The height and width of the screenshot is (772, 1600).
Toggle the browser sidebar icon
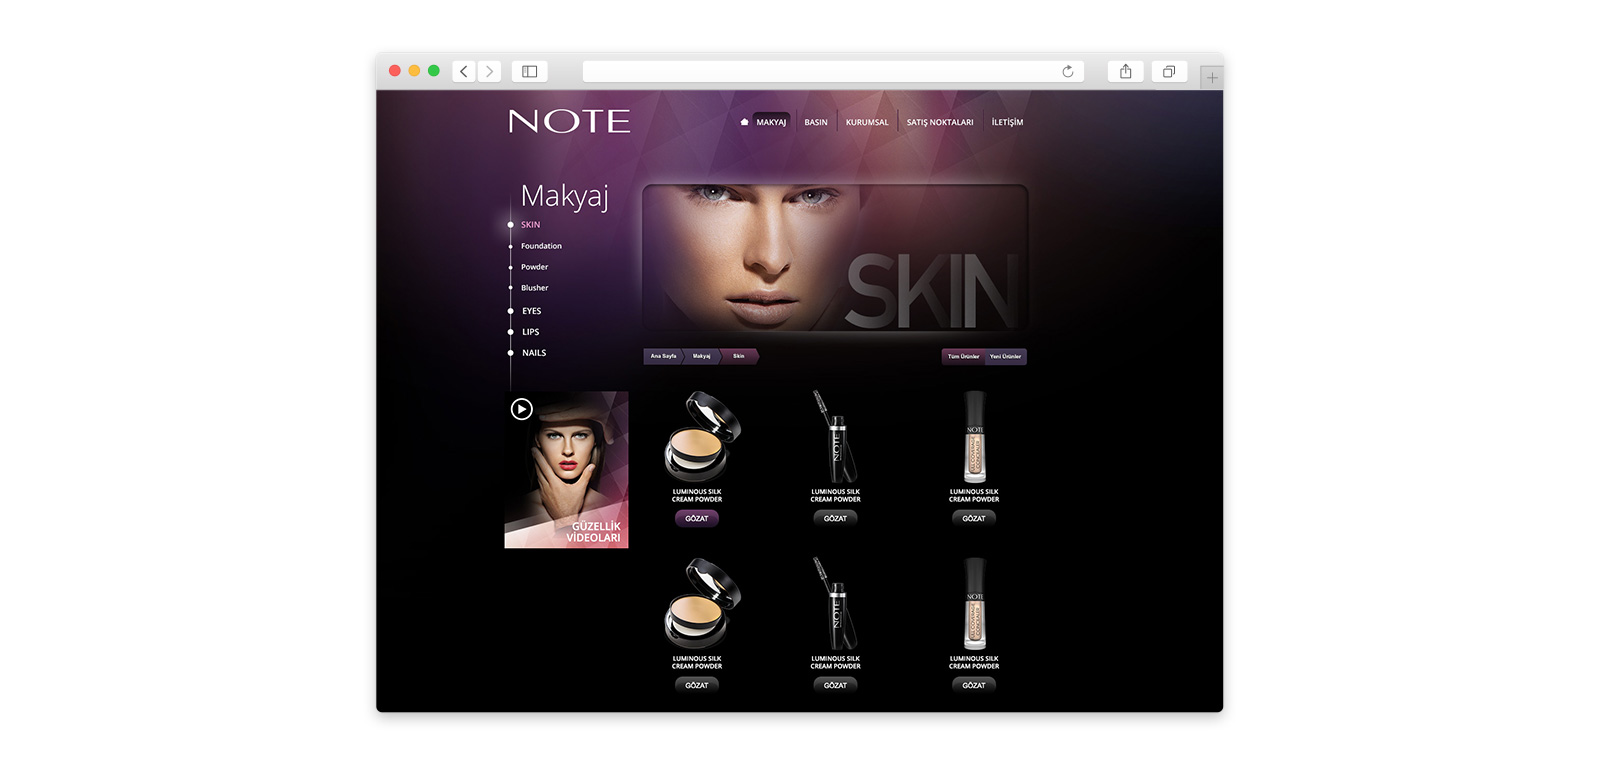pos(529,71)
